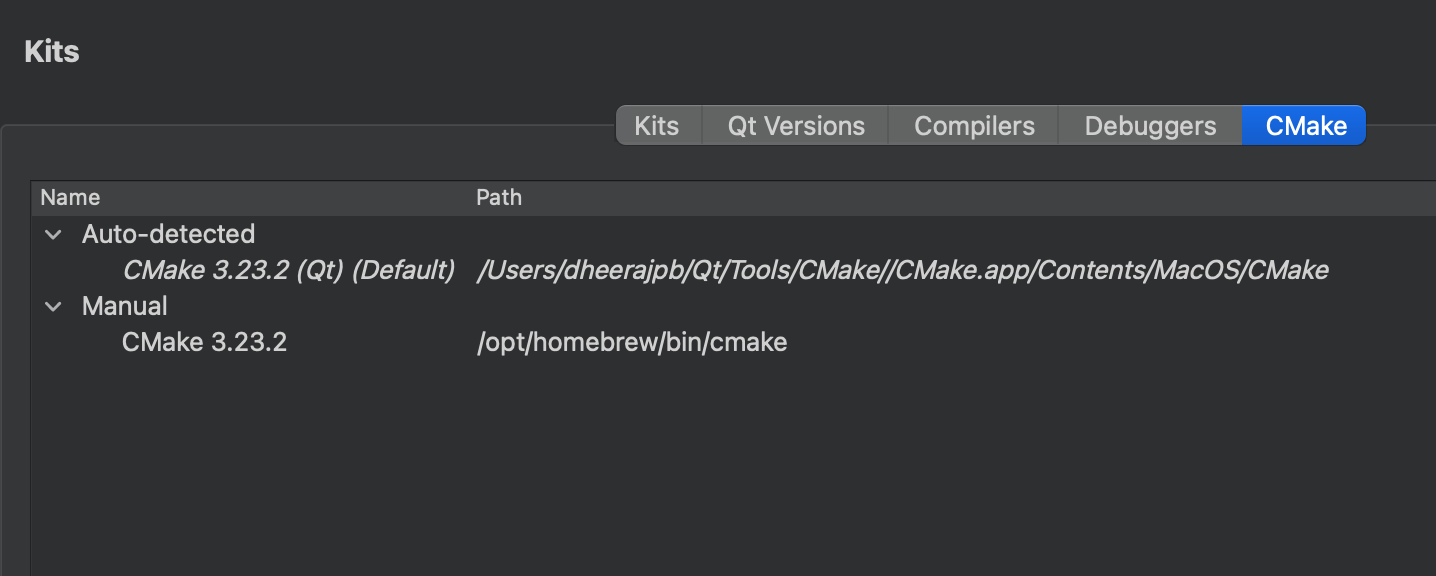Click the Manual group chevron arrow
The height and width of the screenshot is (576, 1436).
53,306
